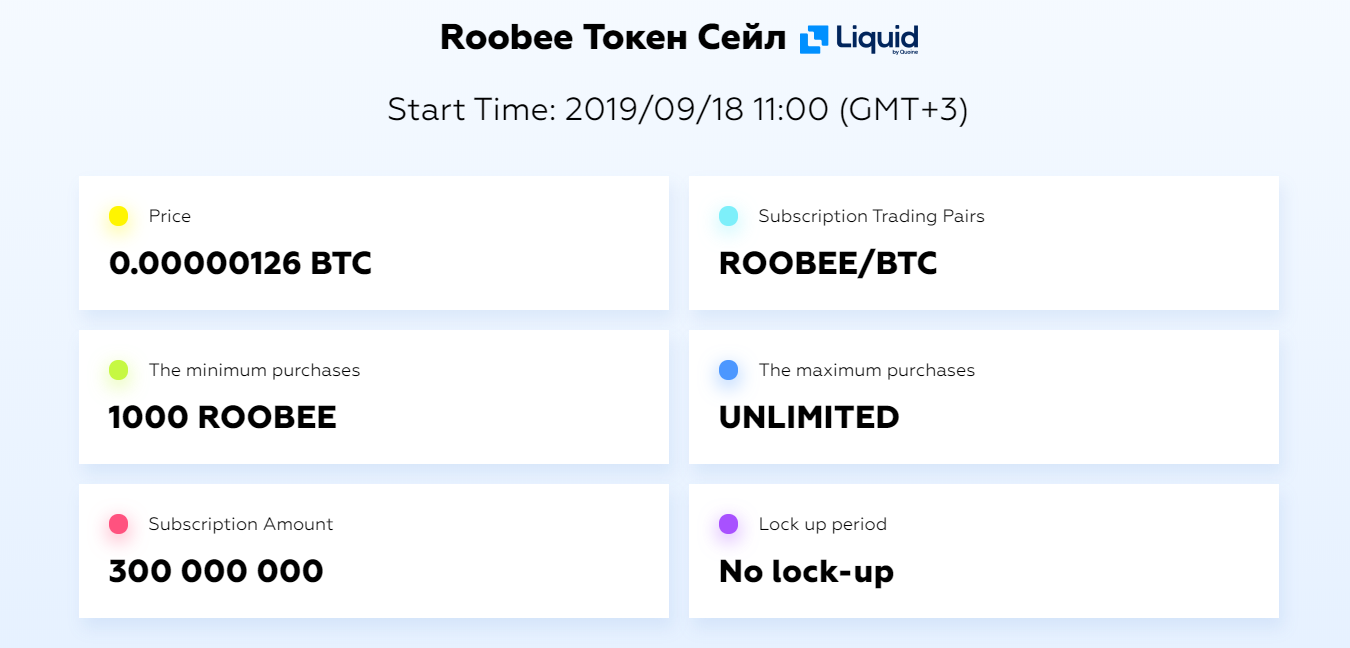Click the No lock-up value text
The height and width of the screenshot is (648, 1350).
806,572
